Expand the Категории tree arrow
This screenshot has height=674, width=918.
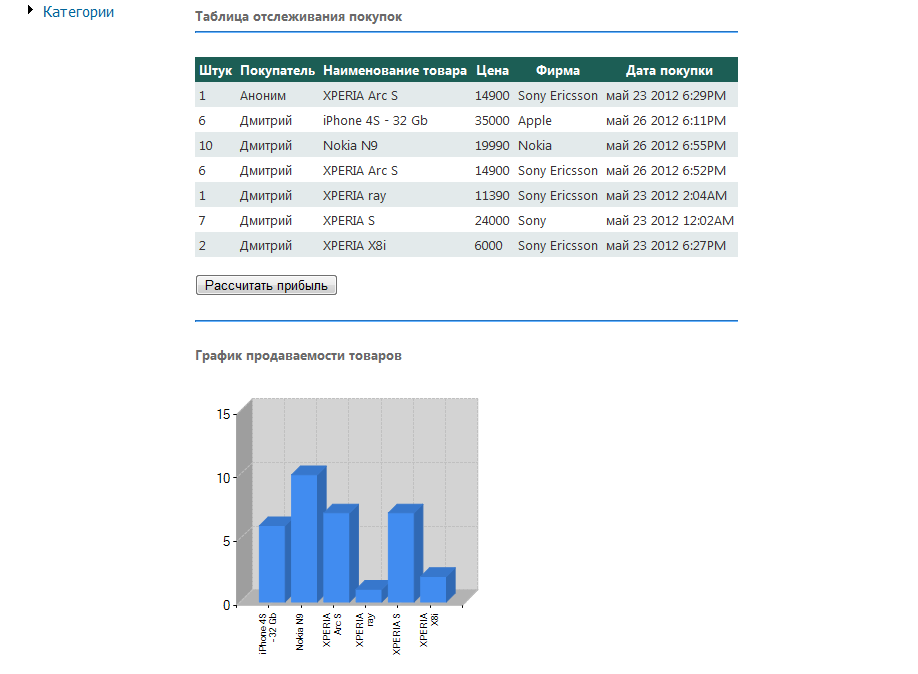(x=30, y=10)
